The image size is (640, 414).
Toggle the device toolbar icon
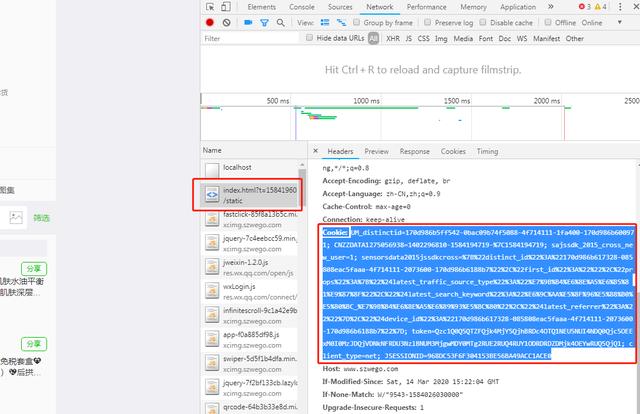click(227, 6)
